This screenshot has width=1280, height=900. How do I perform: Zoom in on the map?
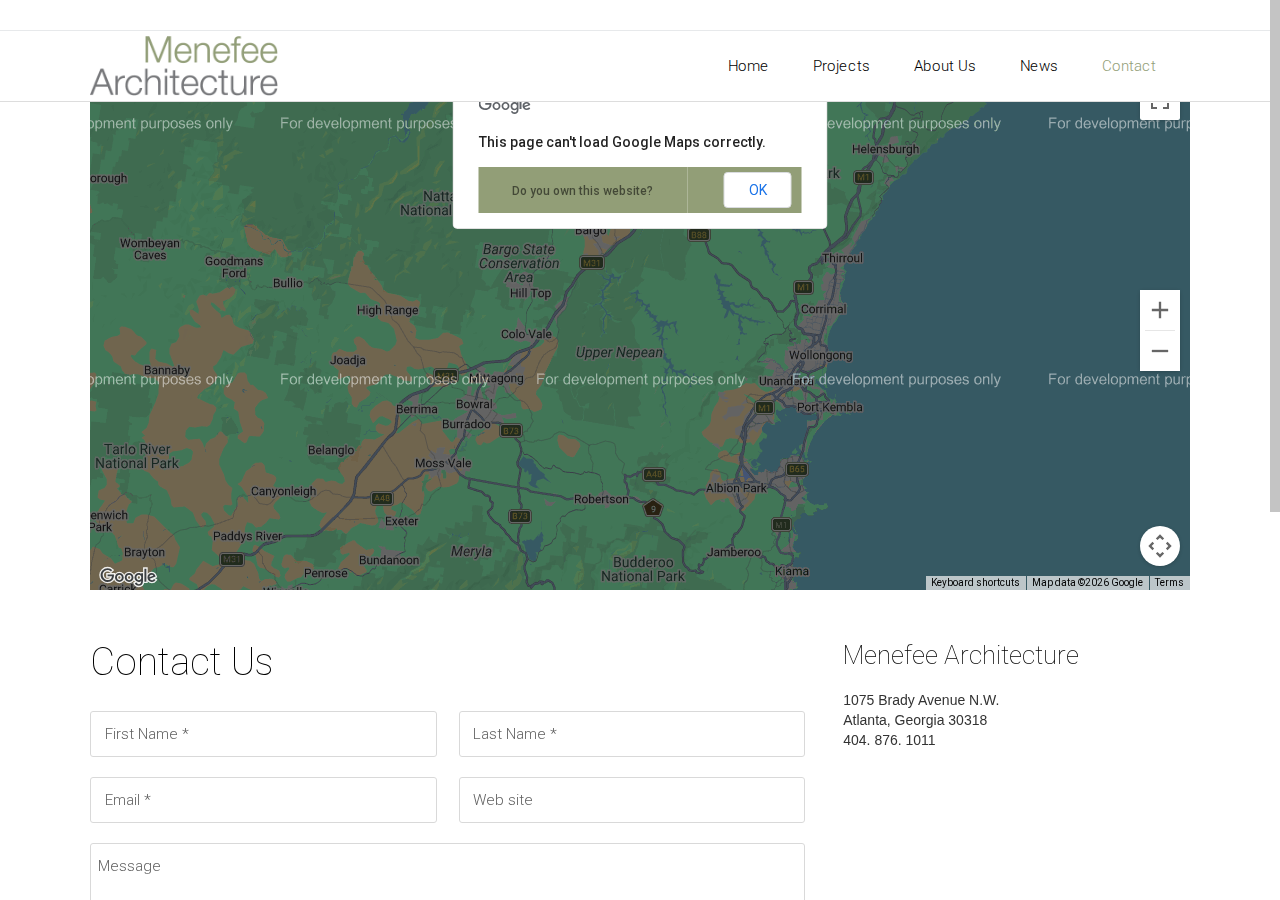coord(1160,310)
